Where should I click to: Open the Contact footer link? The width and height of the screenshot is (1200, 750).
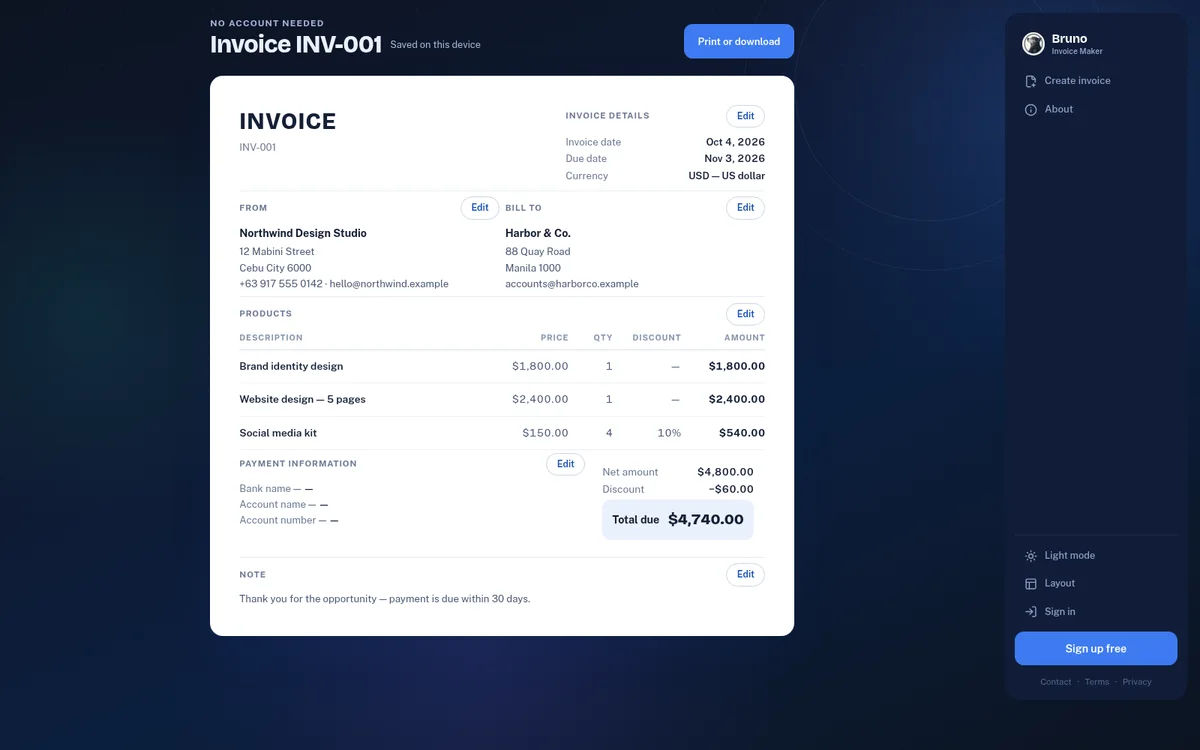point(1056,682)
